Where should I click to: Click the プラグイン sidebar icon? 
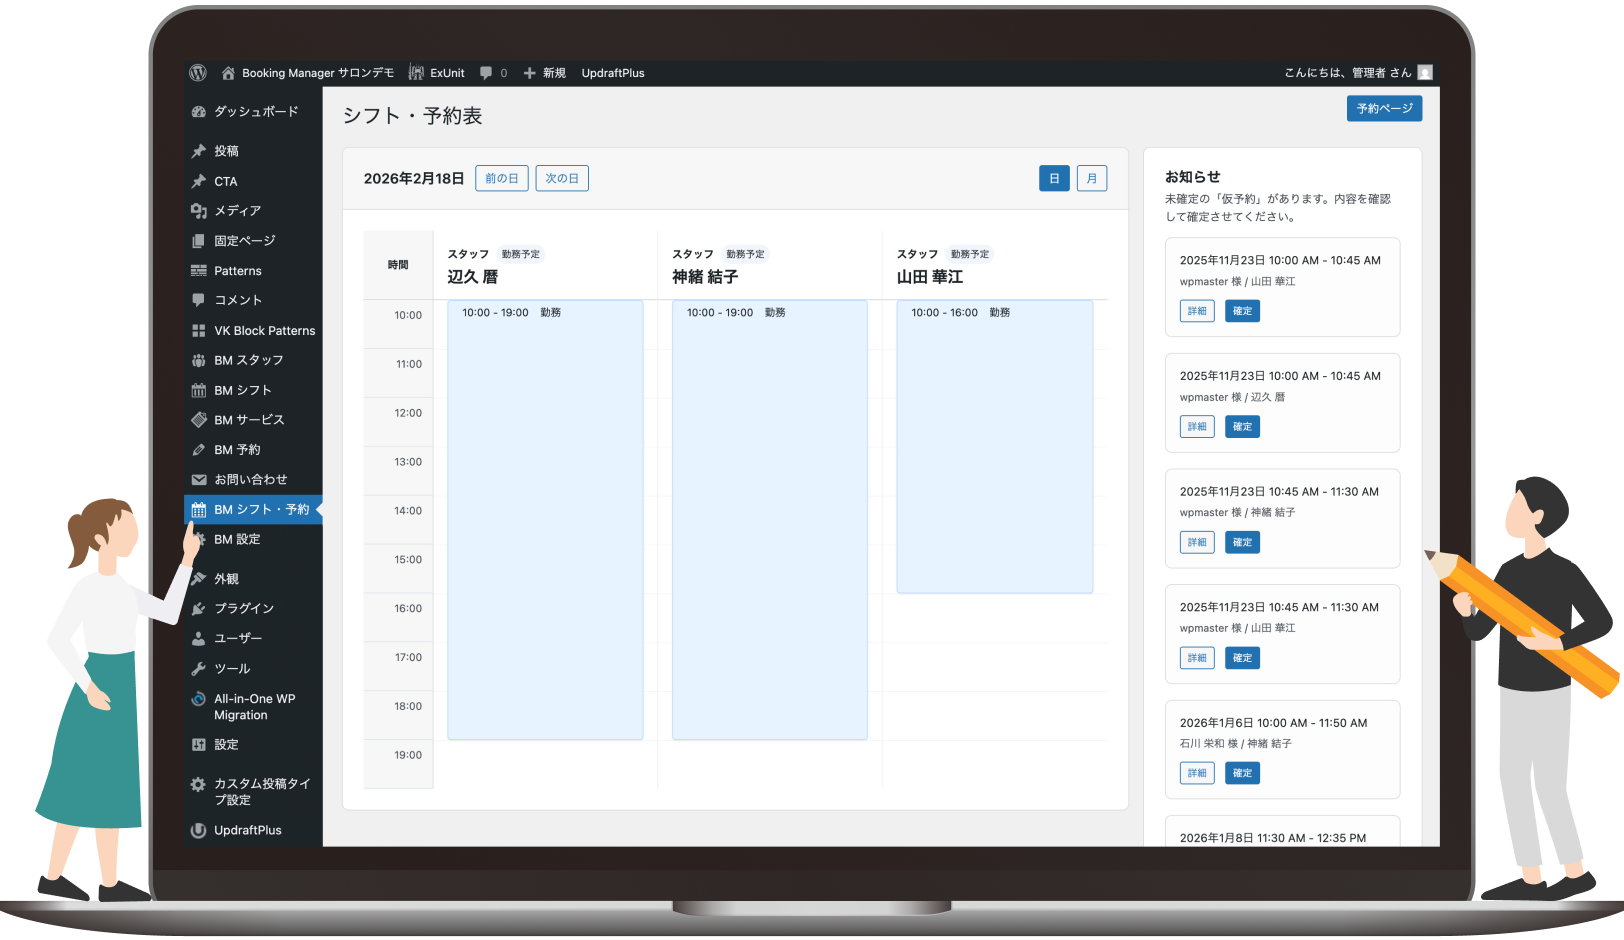click(199, 608)
